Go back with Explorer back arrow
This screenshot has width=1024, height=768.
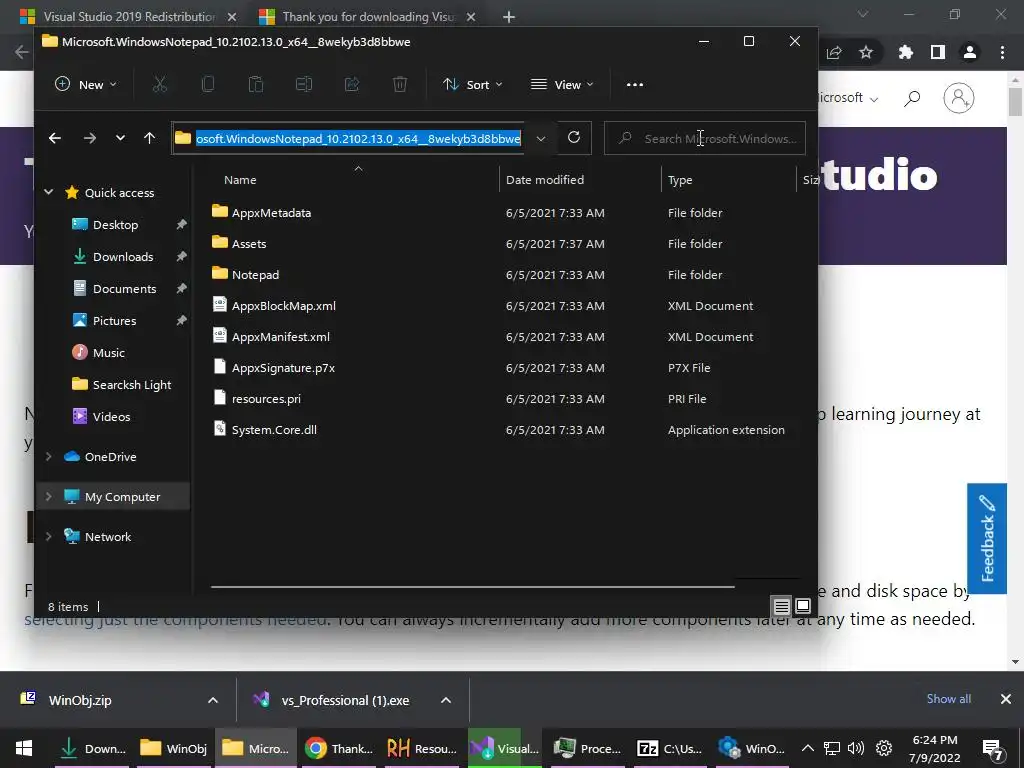click(55, 138)
